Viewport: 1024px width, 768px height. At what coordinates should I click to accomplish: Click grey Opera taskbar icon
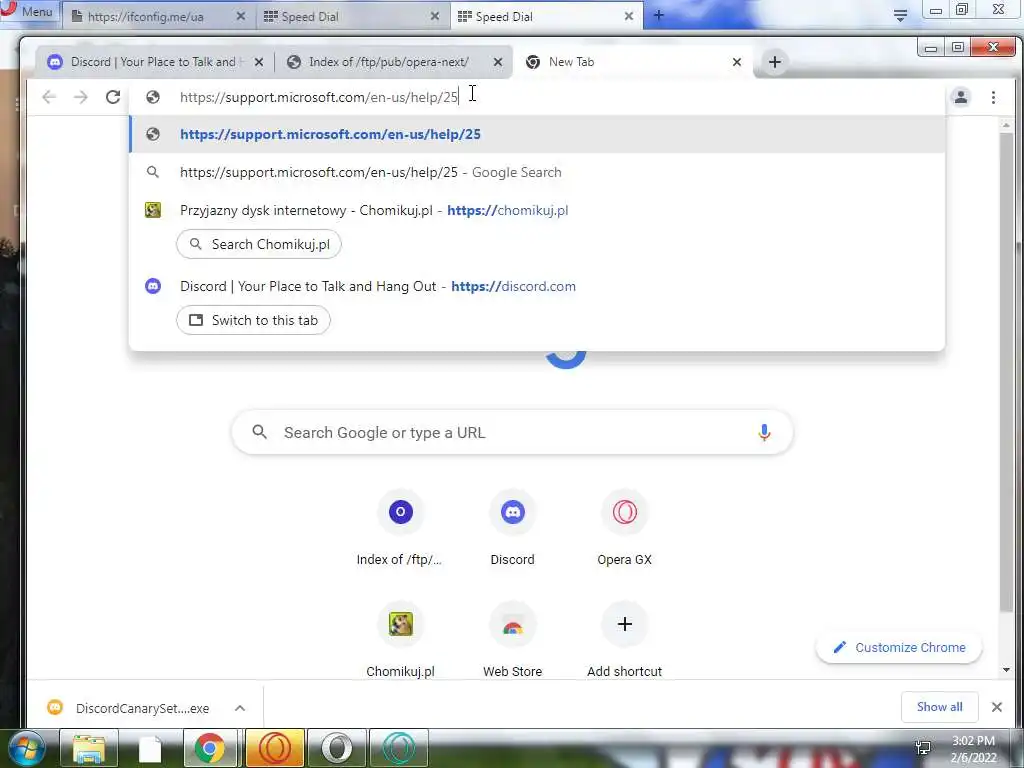pyautogui.click(x=336, y=748)
